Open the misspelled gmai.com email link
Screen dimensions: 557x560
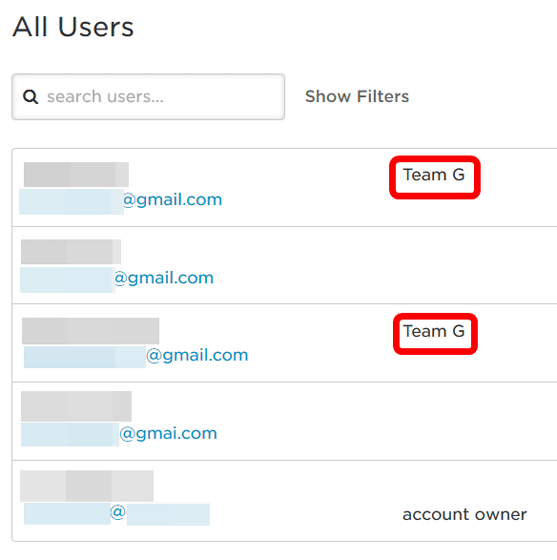[x=119, y=434]
